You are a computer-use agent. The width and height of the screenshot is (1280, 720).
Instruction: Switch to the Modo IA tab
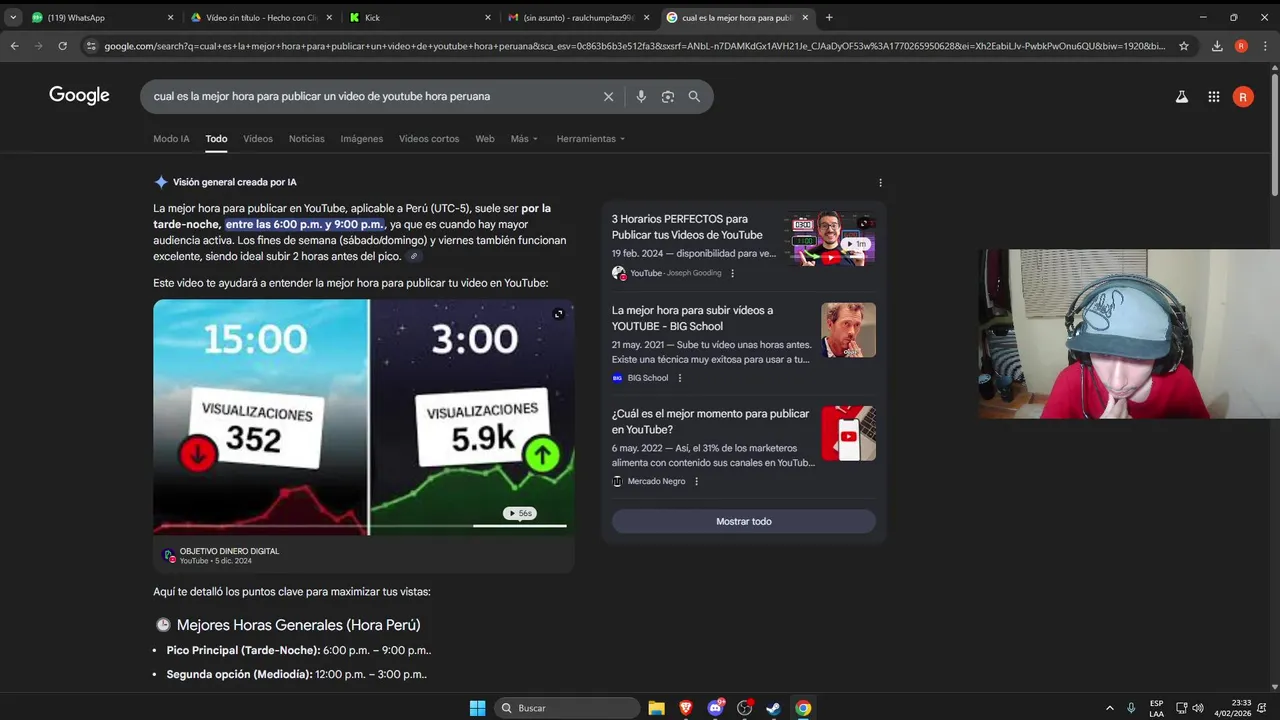coord(171,139)
